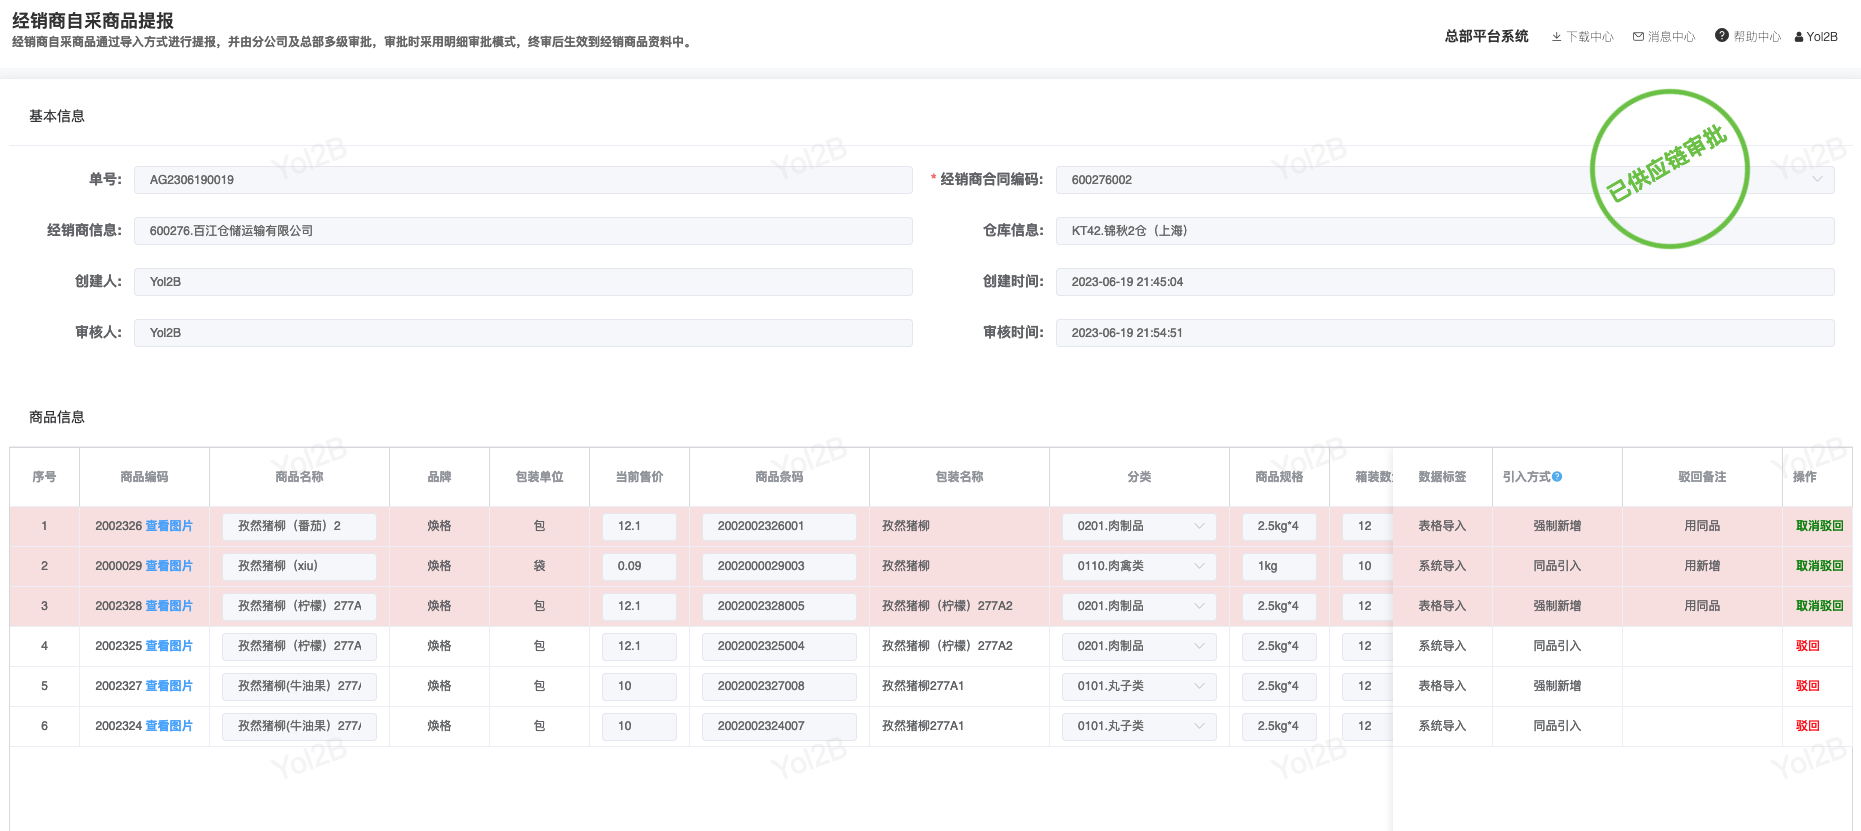Image resolution: width=1861 pixels, height=831 pixels.
Task: Open the 分类 dropdown in row 1
Action: click(1199, 526)
